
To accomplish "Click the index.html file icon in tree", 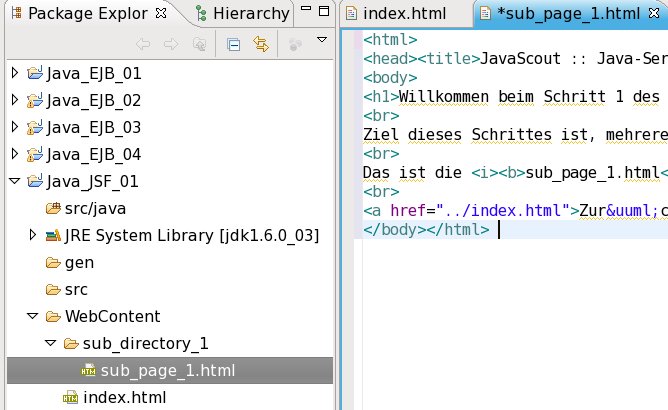I will click(x=71, y=398).
